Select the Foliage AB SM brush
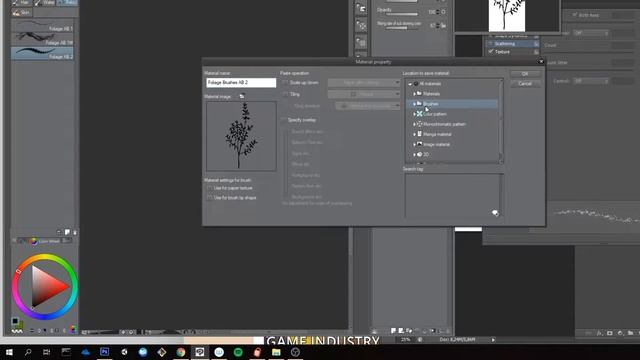This screenshot has height=360, width=640. tap(42, 39)
